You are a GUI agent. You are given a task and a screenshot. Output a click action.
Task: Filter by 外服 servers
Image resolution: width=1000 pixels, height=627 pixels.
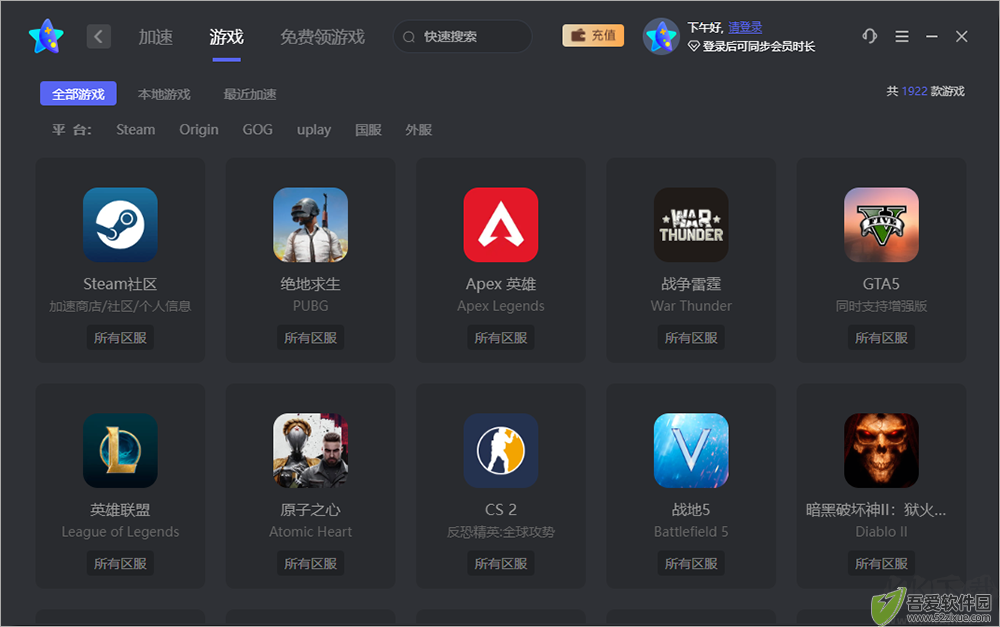pyautogui.click(x=418, y=130)
